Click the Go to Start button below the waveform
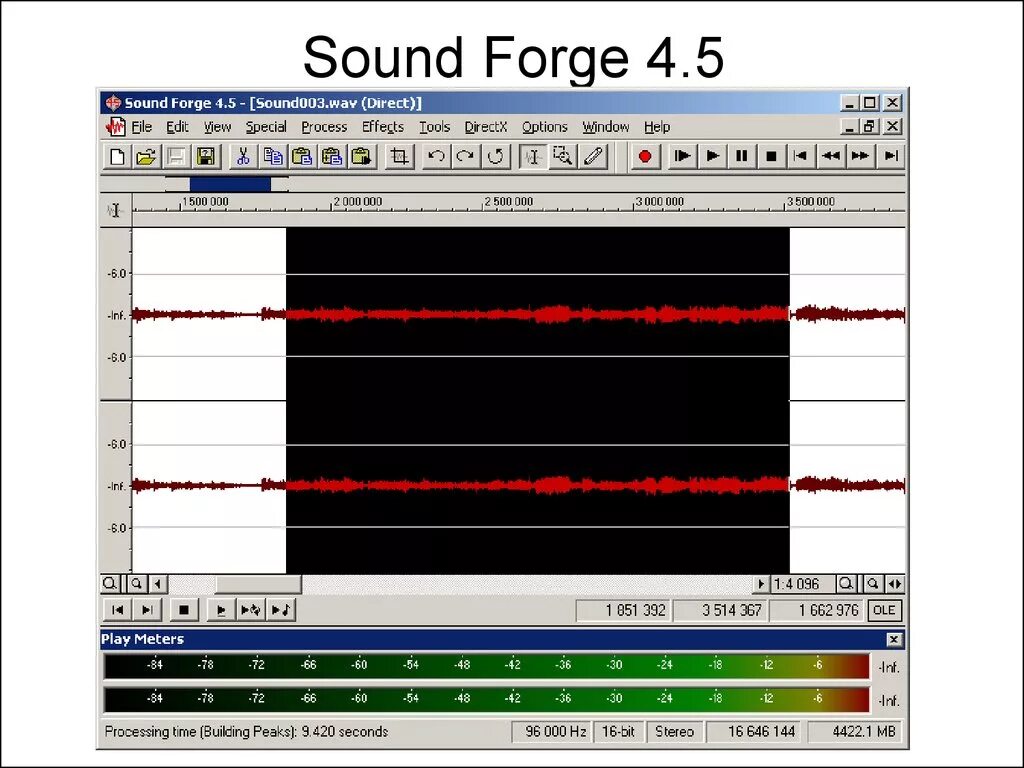The image size is (1024, 768). (x=118, y=610)
